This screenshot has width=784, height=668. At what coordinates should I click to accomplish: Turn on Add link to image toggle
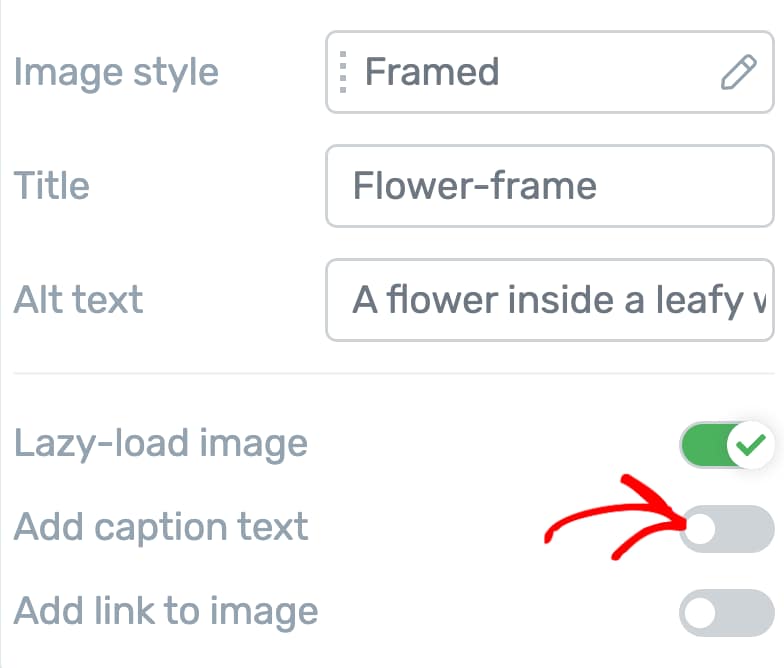coord(726,613)
